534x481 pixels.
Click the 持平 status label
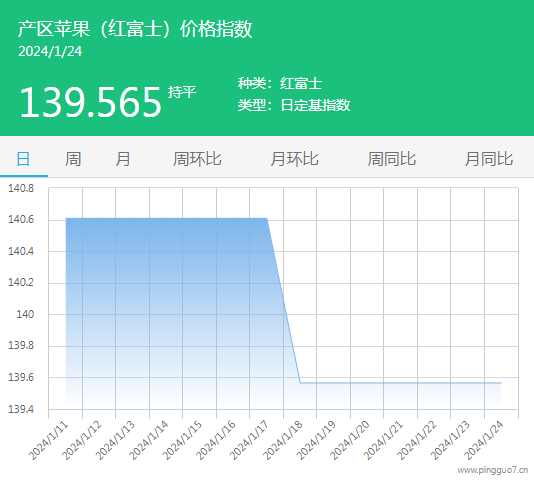182,92
